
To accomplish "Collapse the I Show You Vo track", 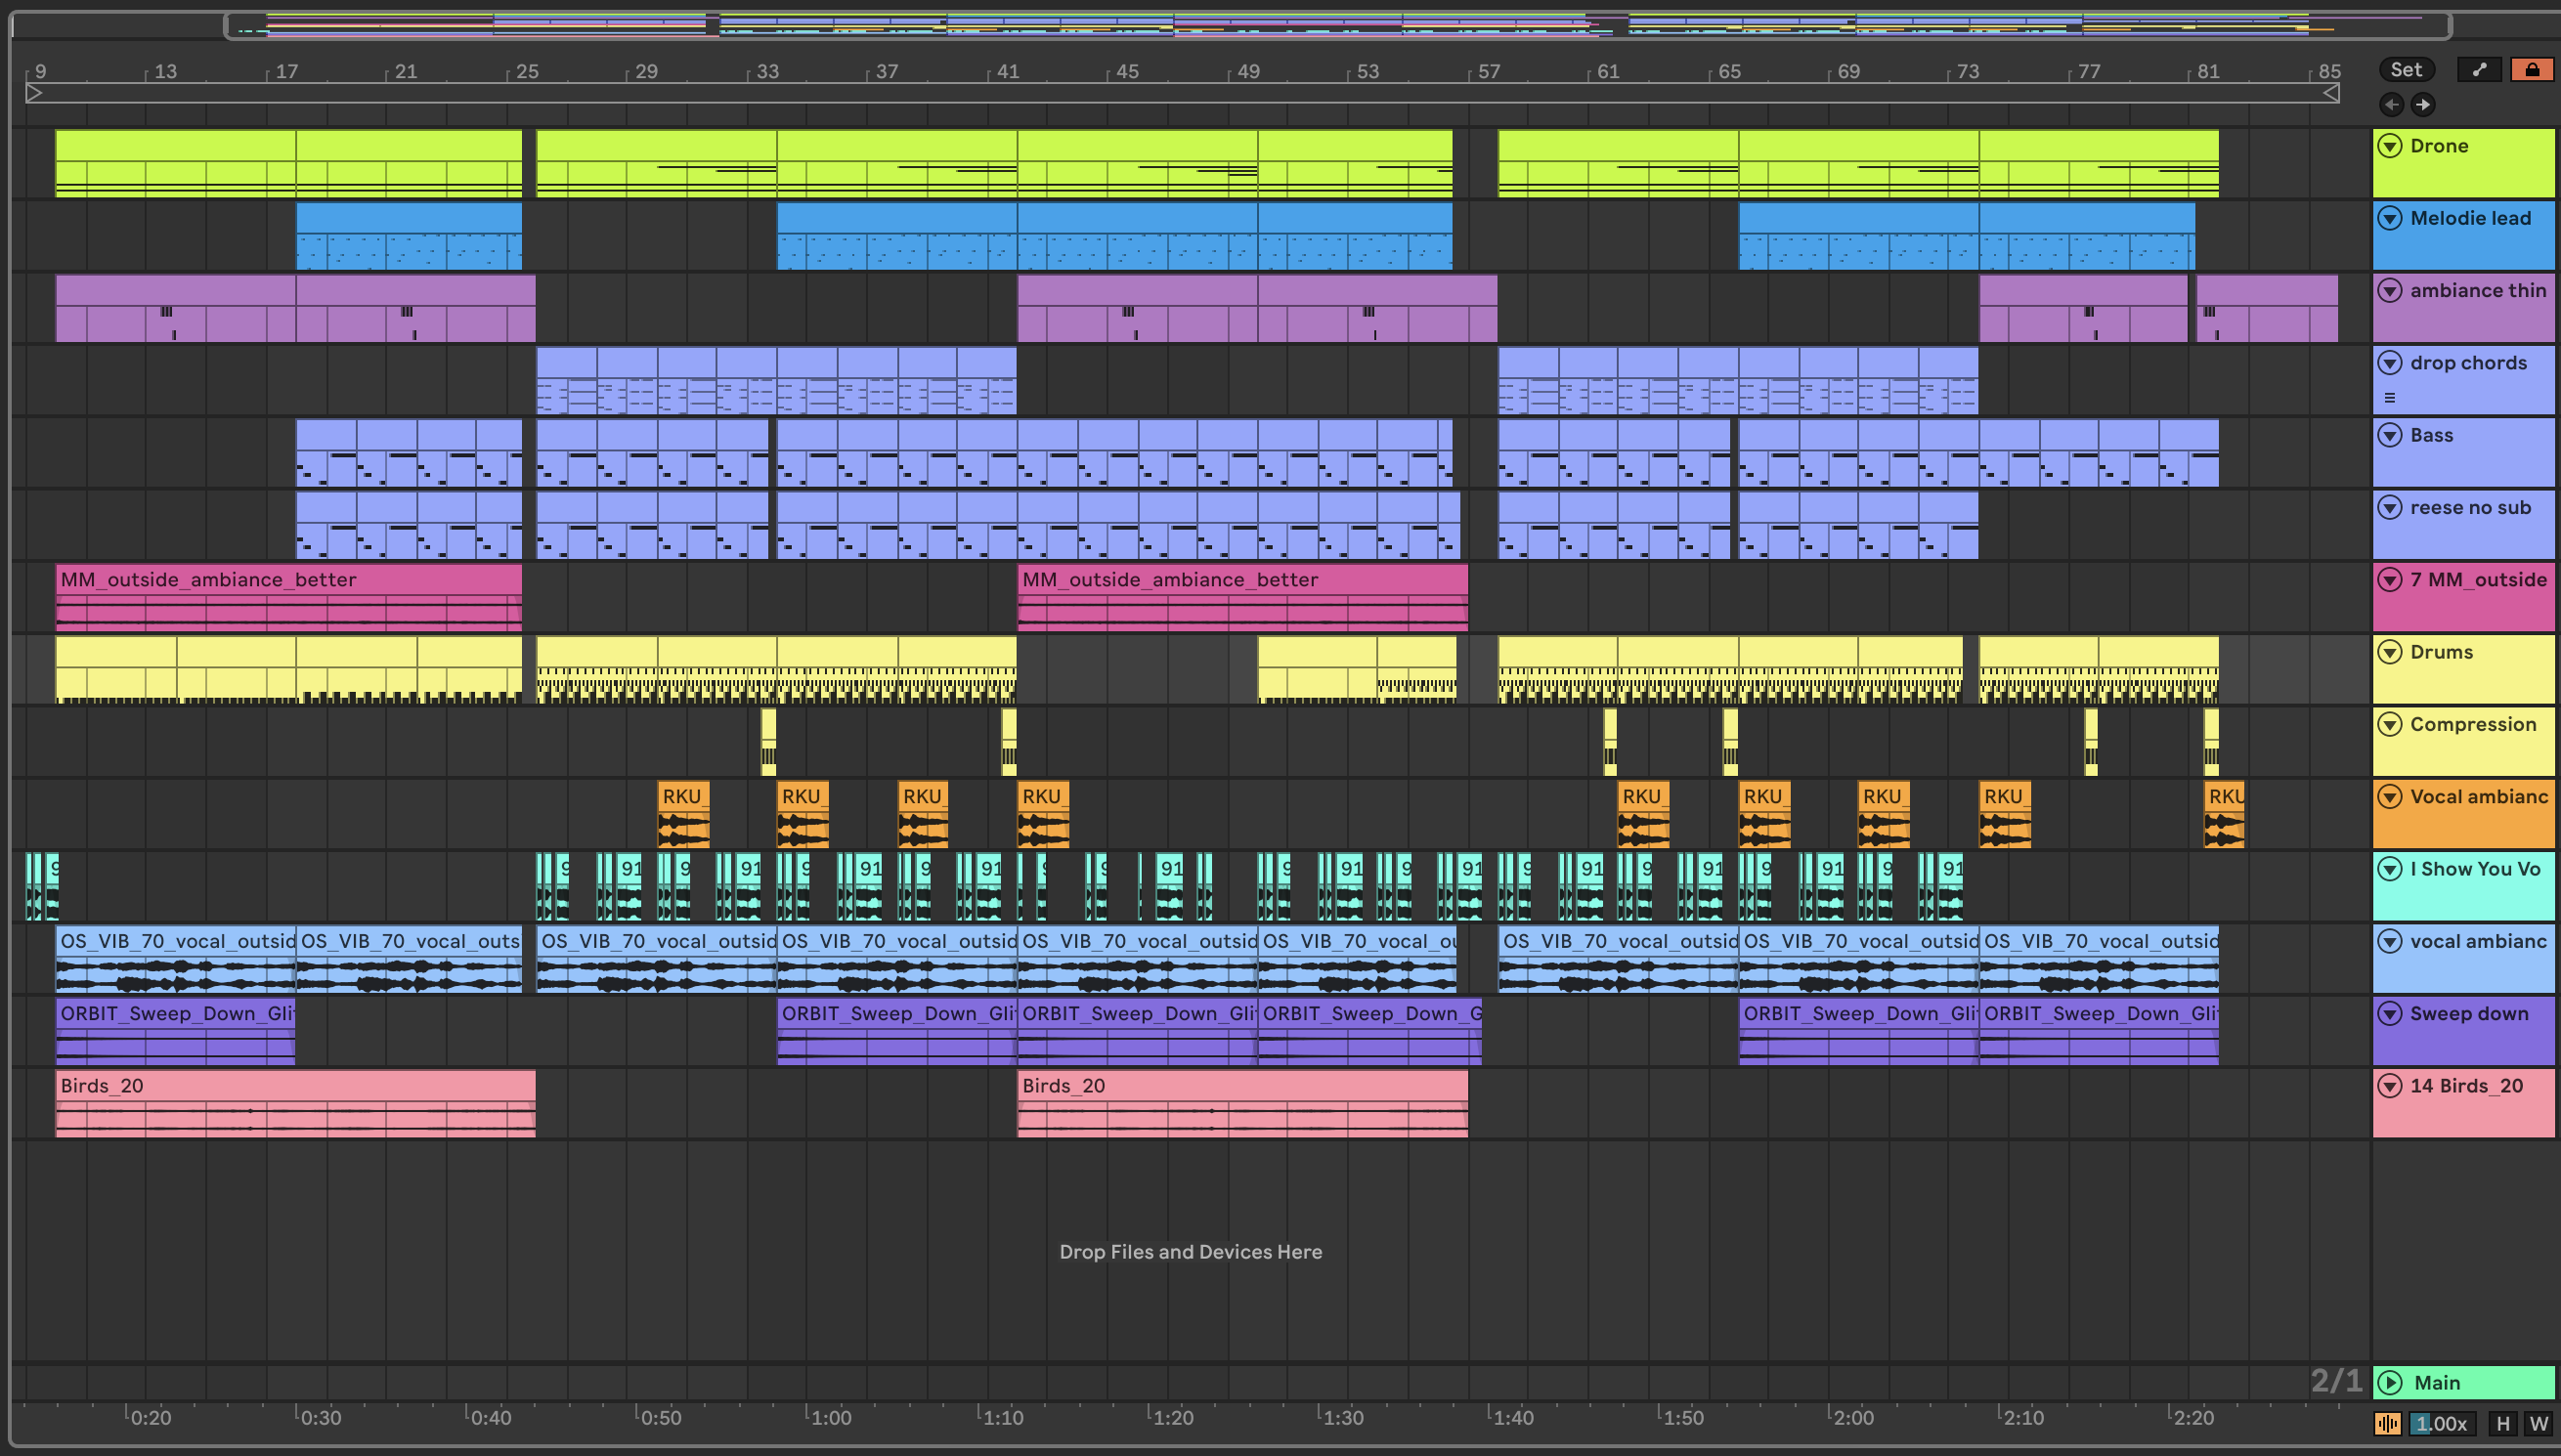I will pos(2390,868).
